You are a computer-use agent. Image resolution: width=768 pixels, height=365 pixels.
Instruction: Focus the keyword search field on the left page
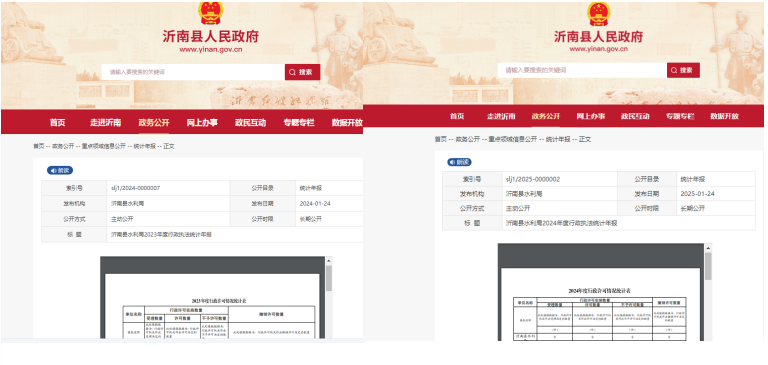(x=193, y=72)
